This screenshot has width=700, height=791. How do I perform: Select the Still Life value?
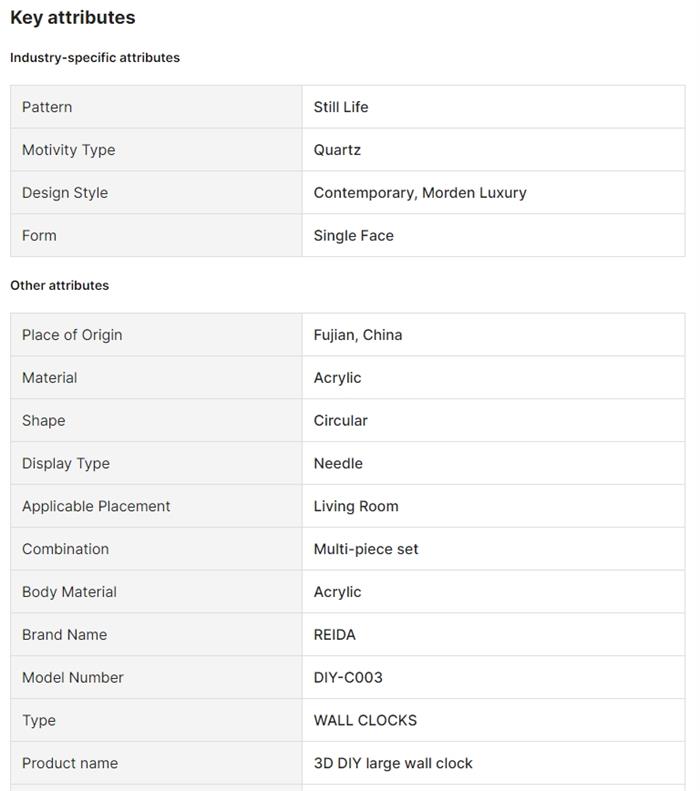tap(341, 107)
